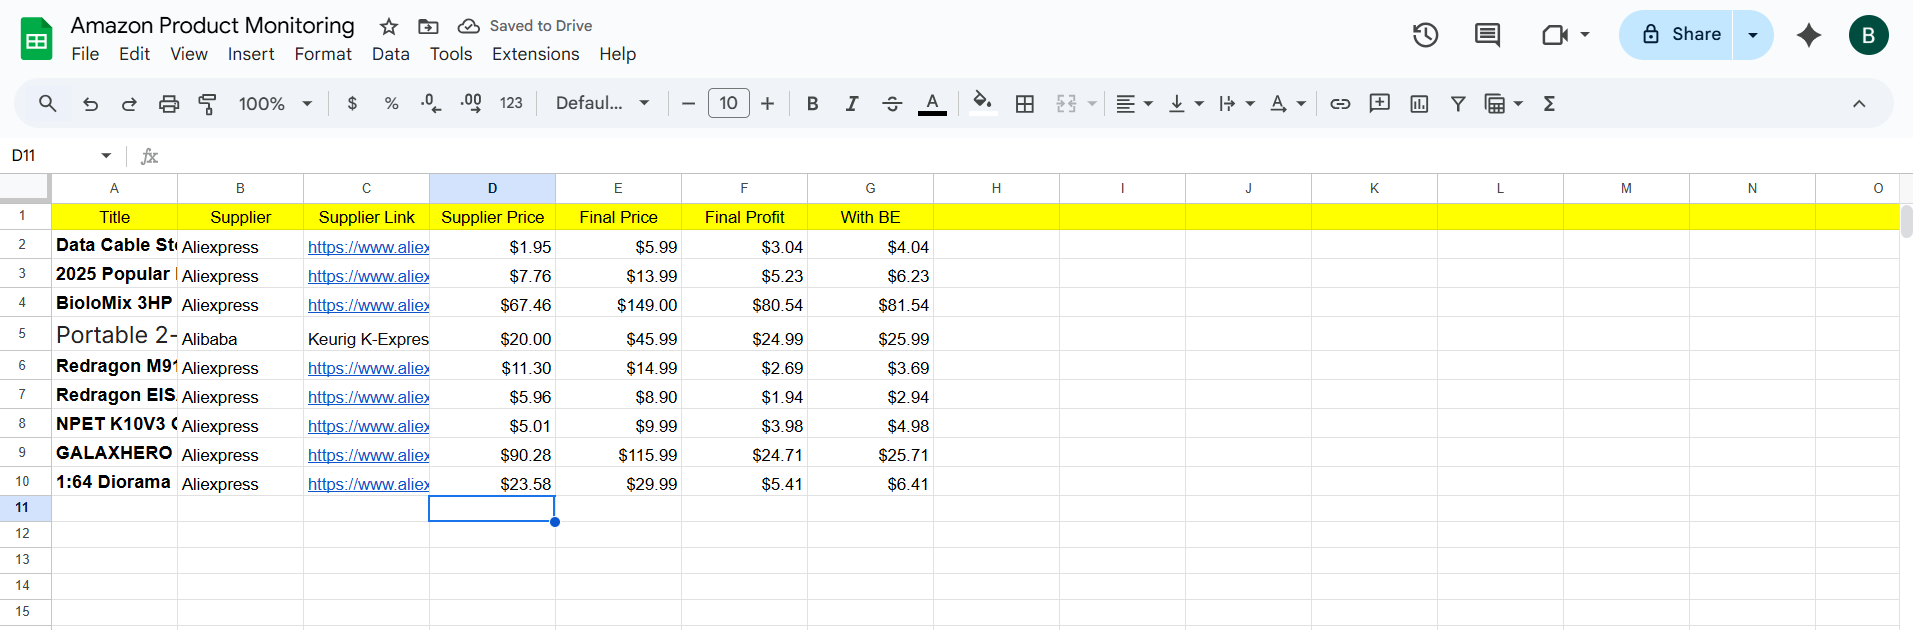The height and width of the screenshot is (630, 1913).
Task: Click the print icon
Action: (169, 104)
